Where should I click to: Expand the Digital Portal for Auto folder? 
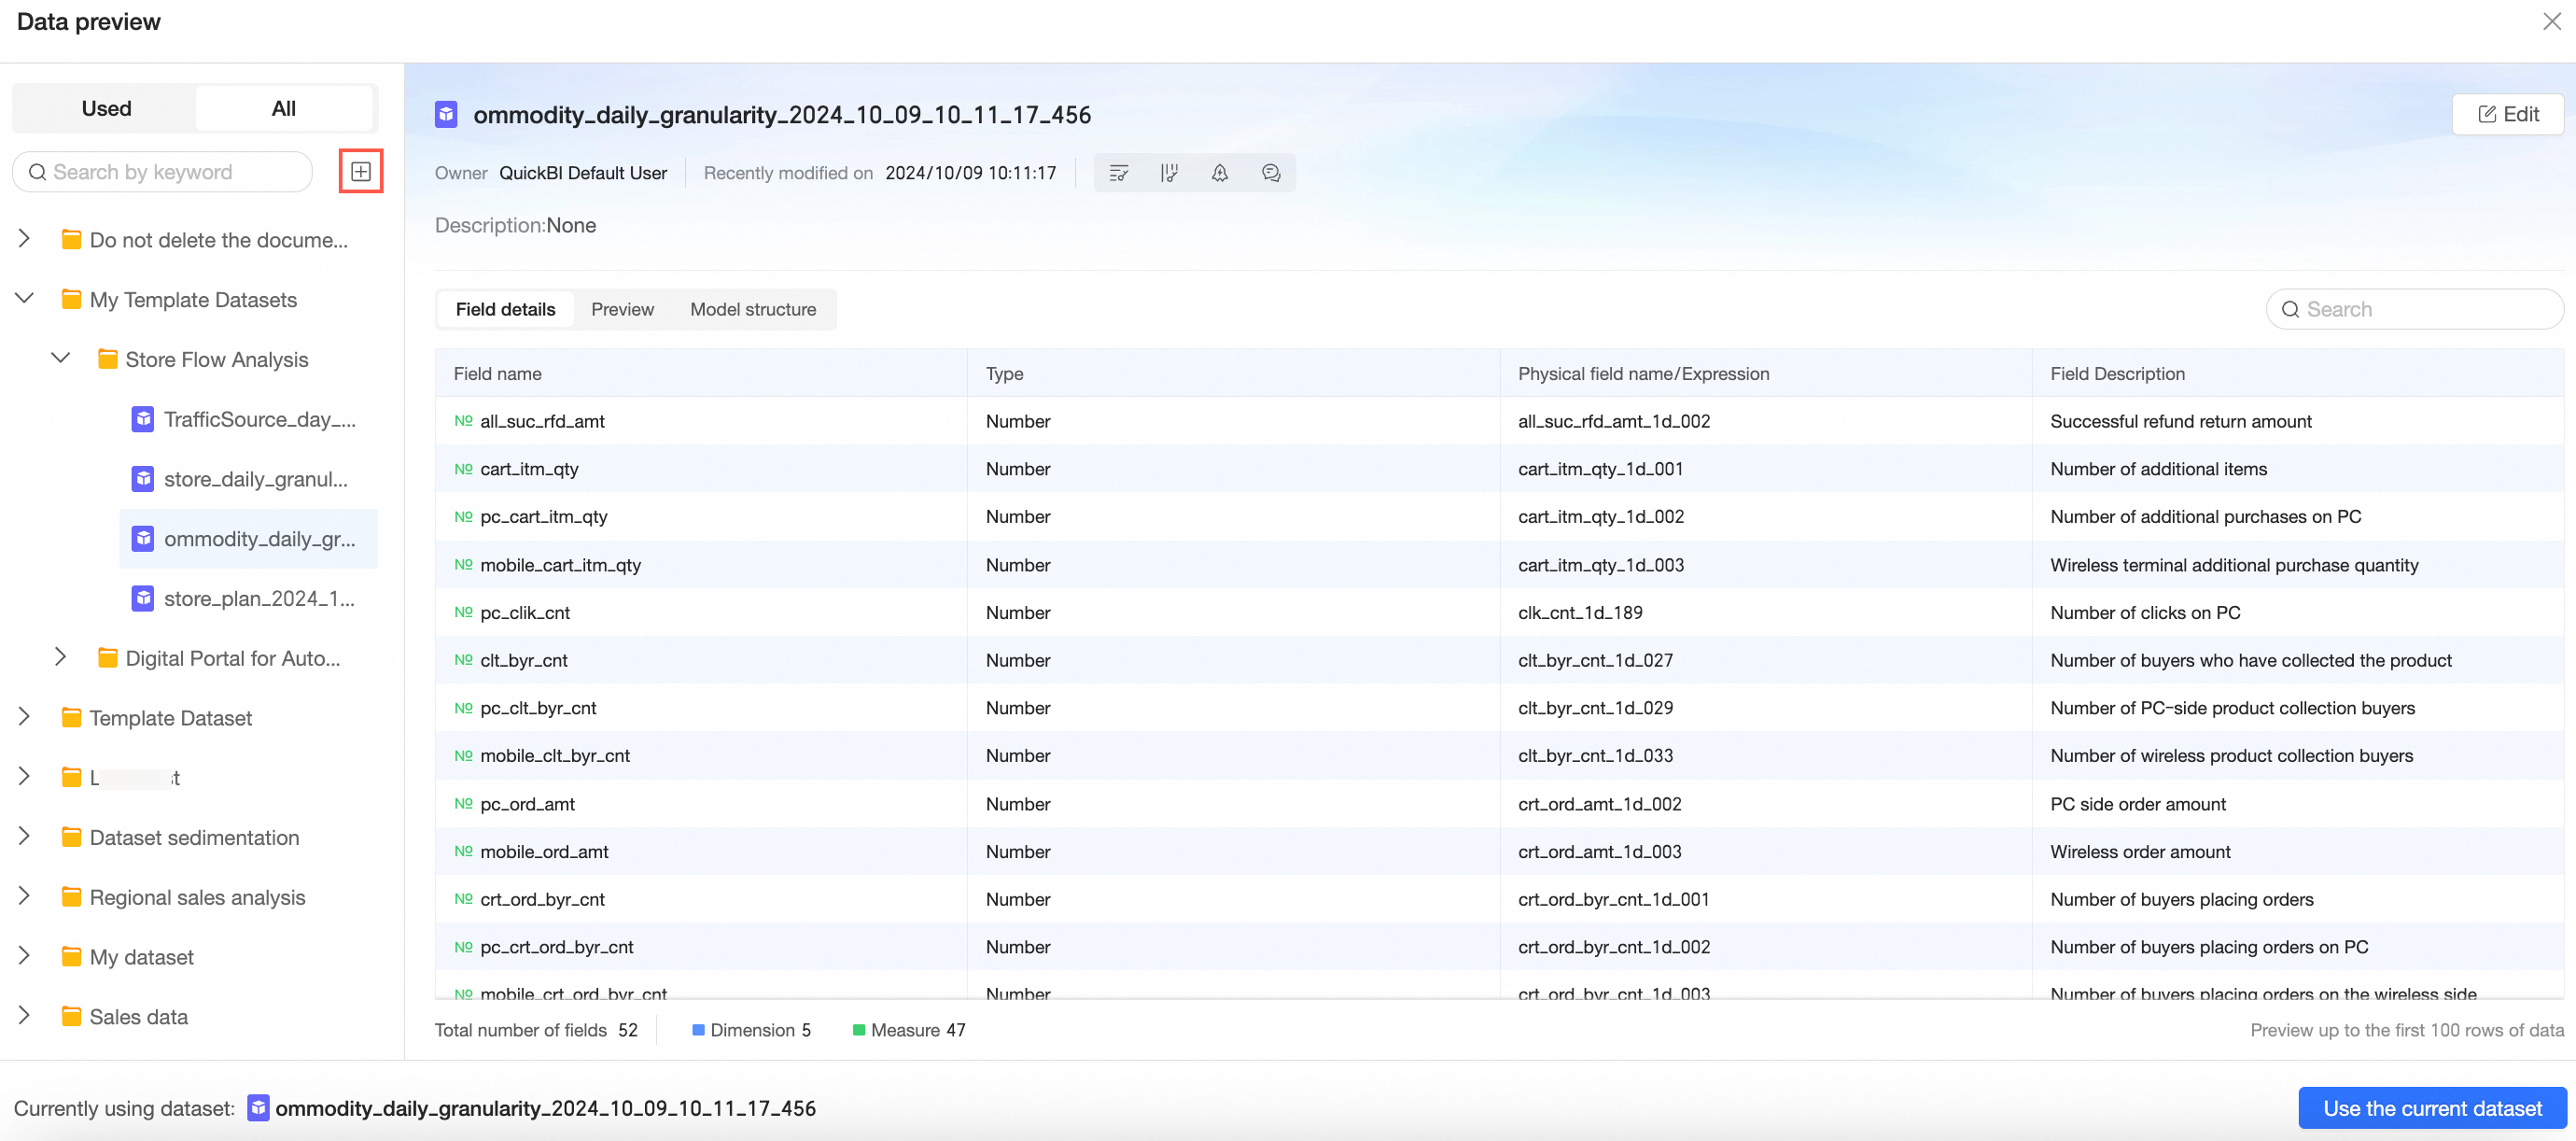coord(60,657)
